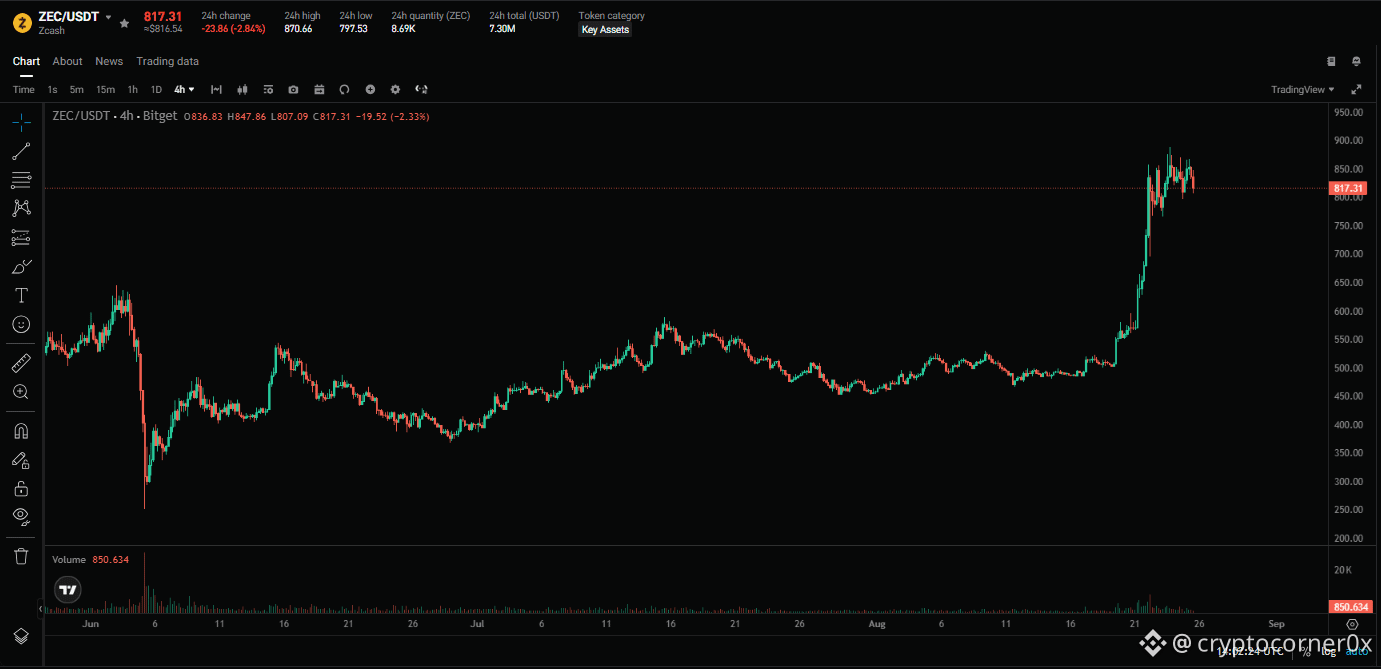This screenshot has width=1381, height=669.
Task: Click the Key Assets category tag
Action: tap(605, 29)
